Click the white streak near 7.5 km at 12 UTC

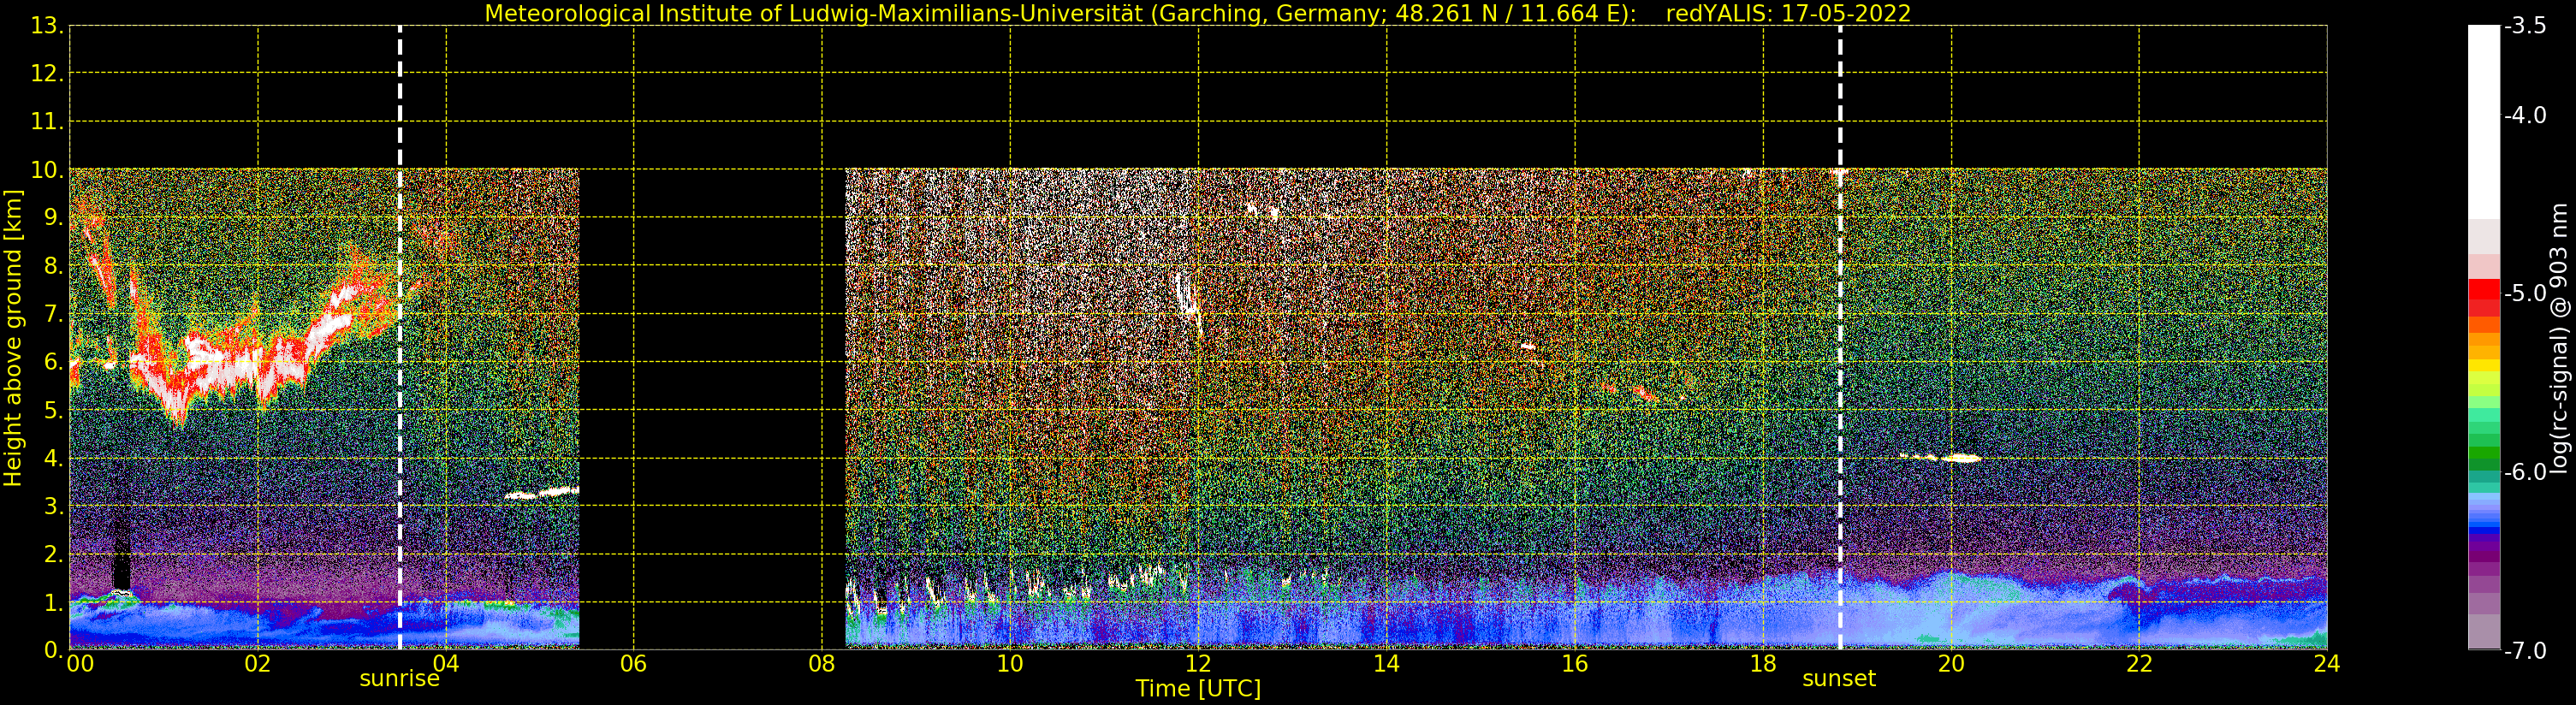click(x=1187, y=297)
